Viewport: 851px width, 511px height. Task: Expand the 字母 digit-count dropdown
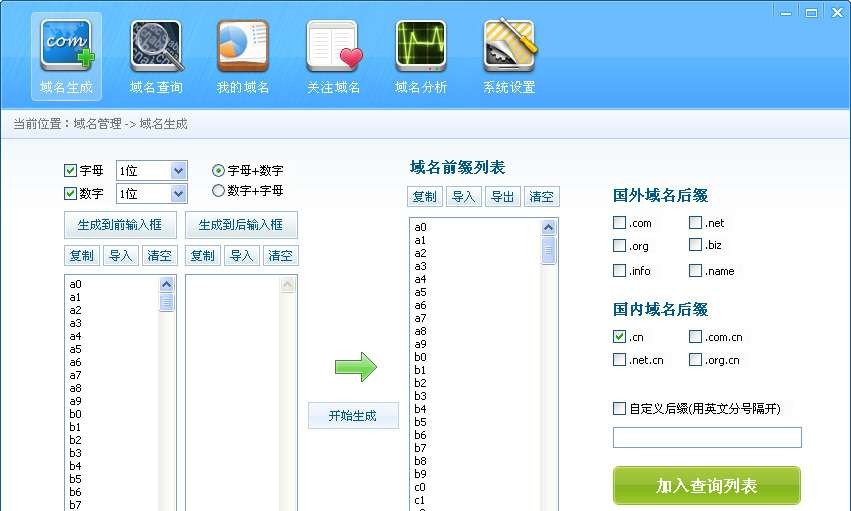click(x=179, y=171)
